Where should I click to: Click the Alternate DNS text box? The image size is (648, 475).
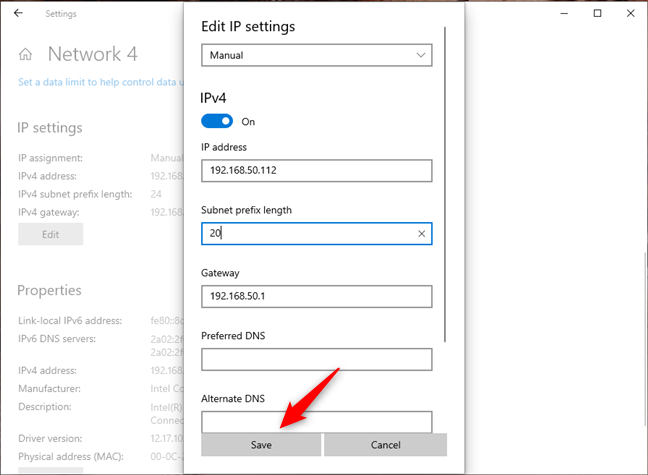[x=316, y=421]
